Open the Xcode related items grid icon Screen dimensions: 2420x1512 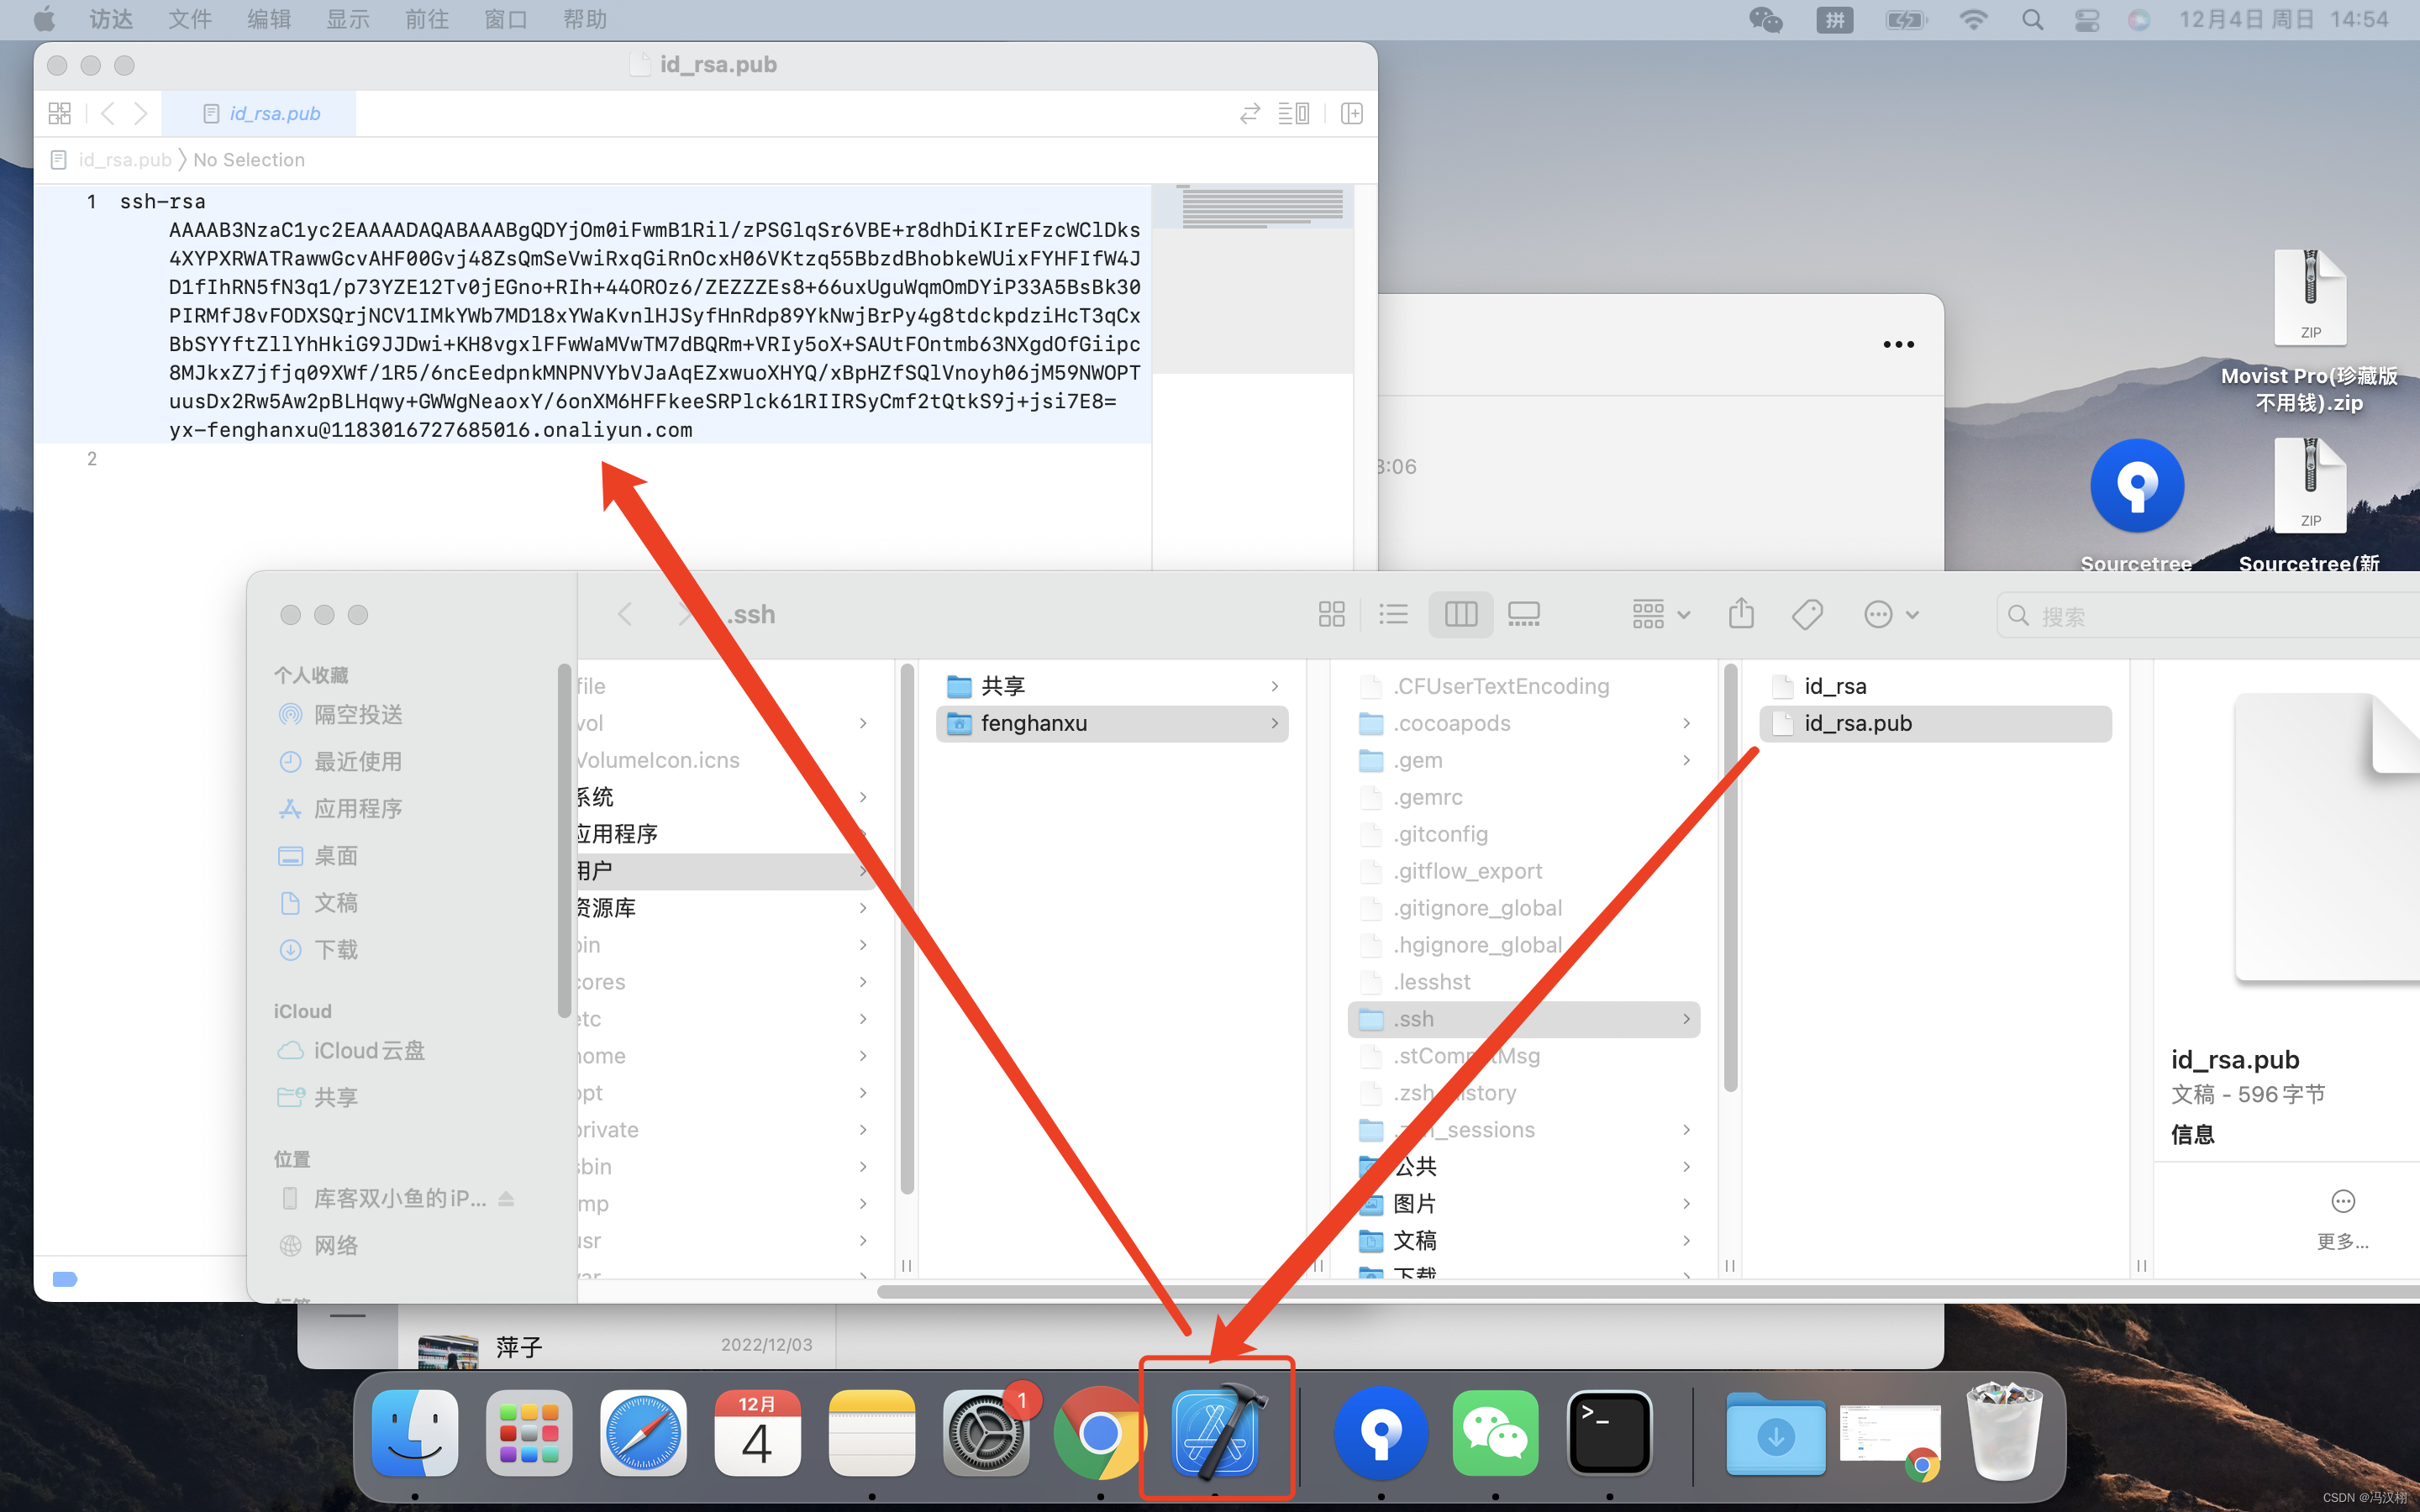[x=59, y=113]
